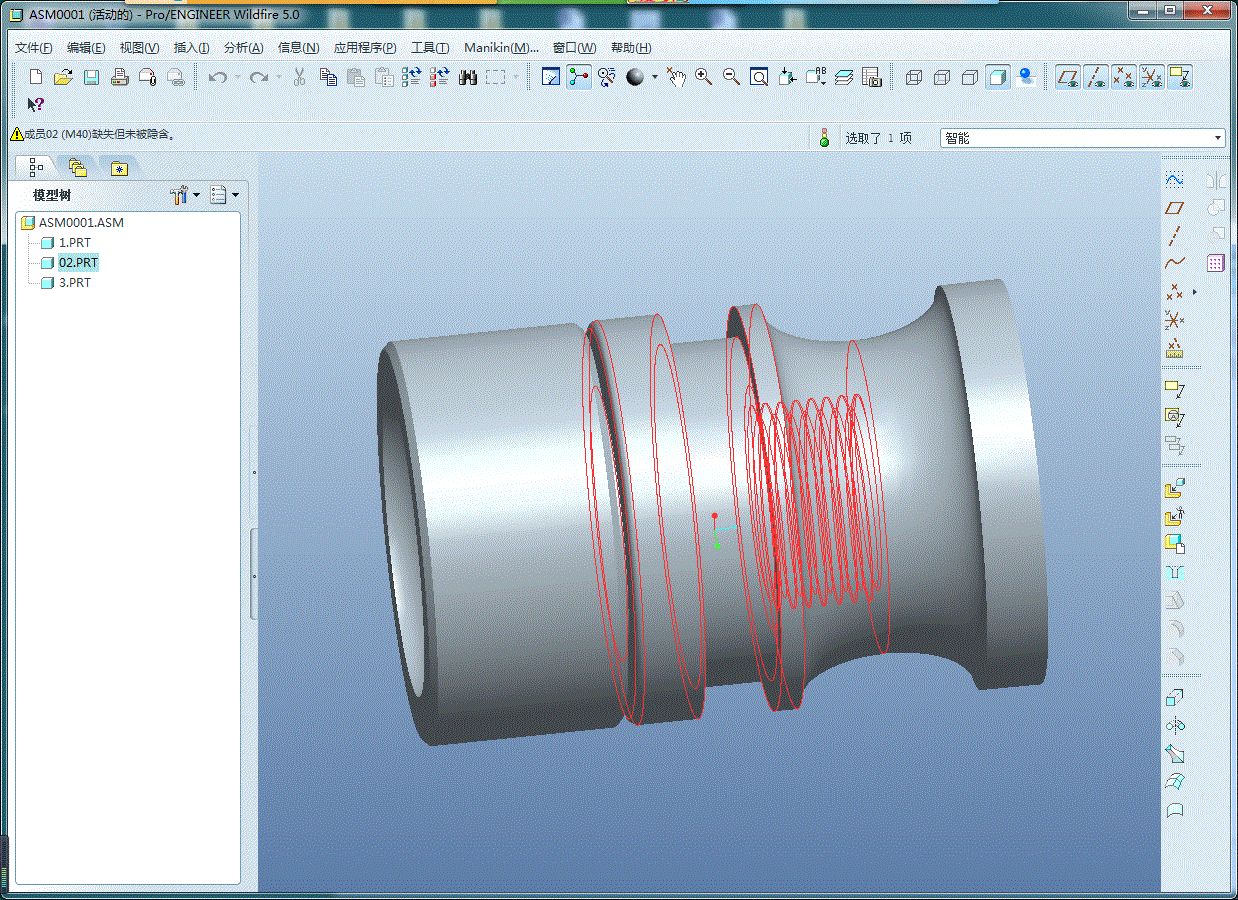Open a file with the folder icon
Viewport: 1238px width, 900px height.
pyautogui.click(x=63, y=77)
